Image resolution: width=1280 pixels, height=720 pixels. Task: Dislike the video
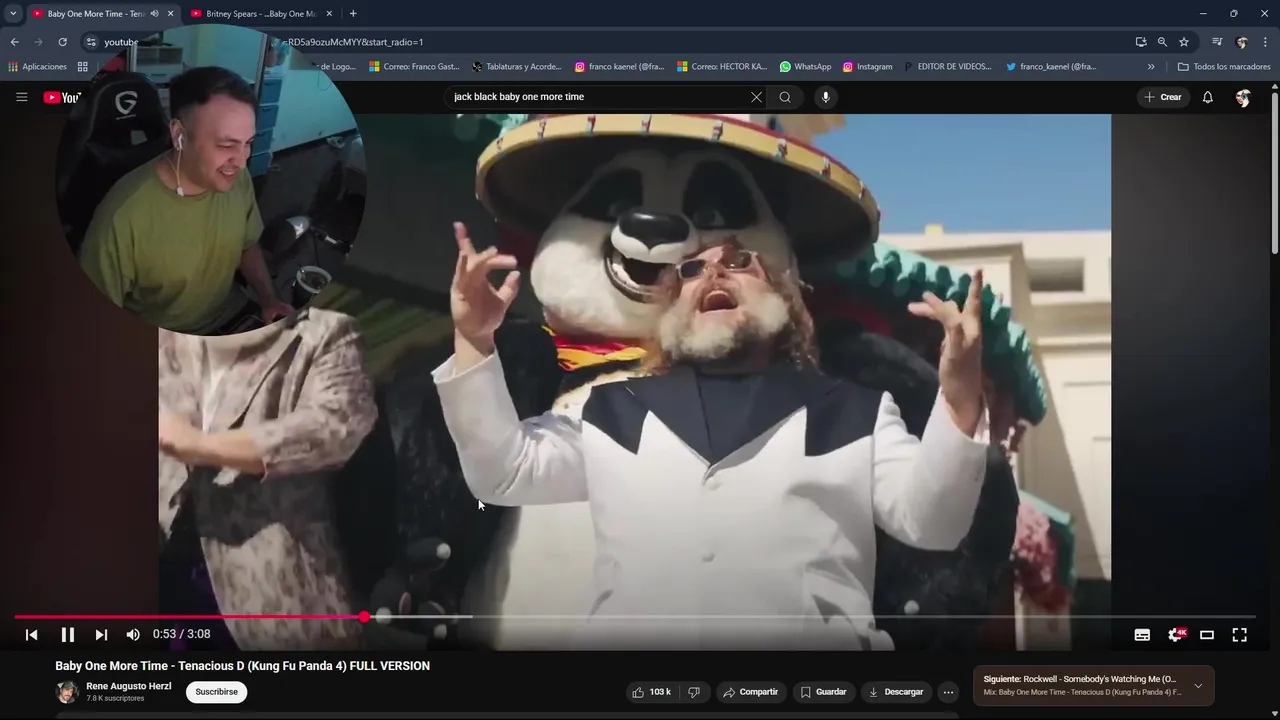pyautogui.click(x=693, y=692)
